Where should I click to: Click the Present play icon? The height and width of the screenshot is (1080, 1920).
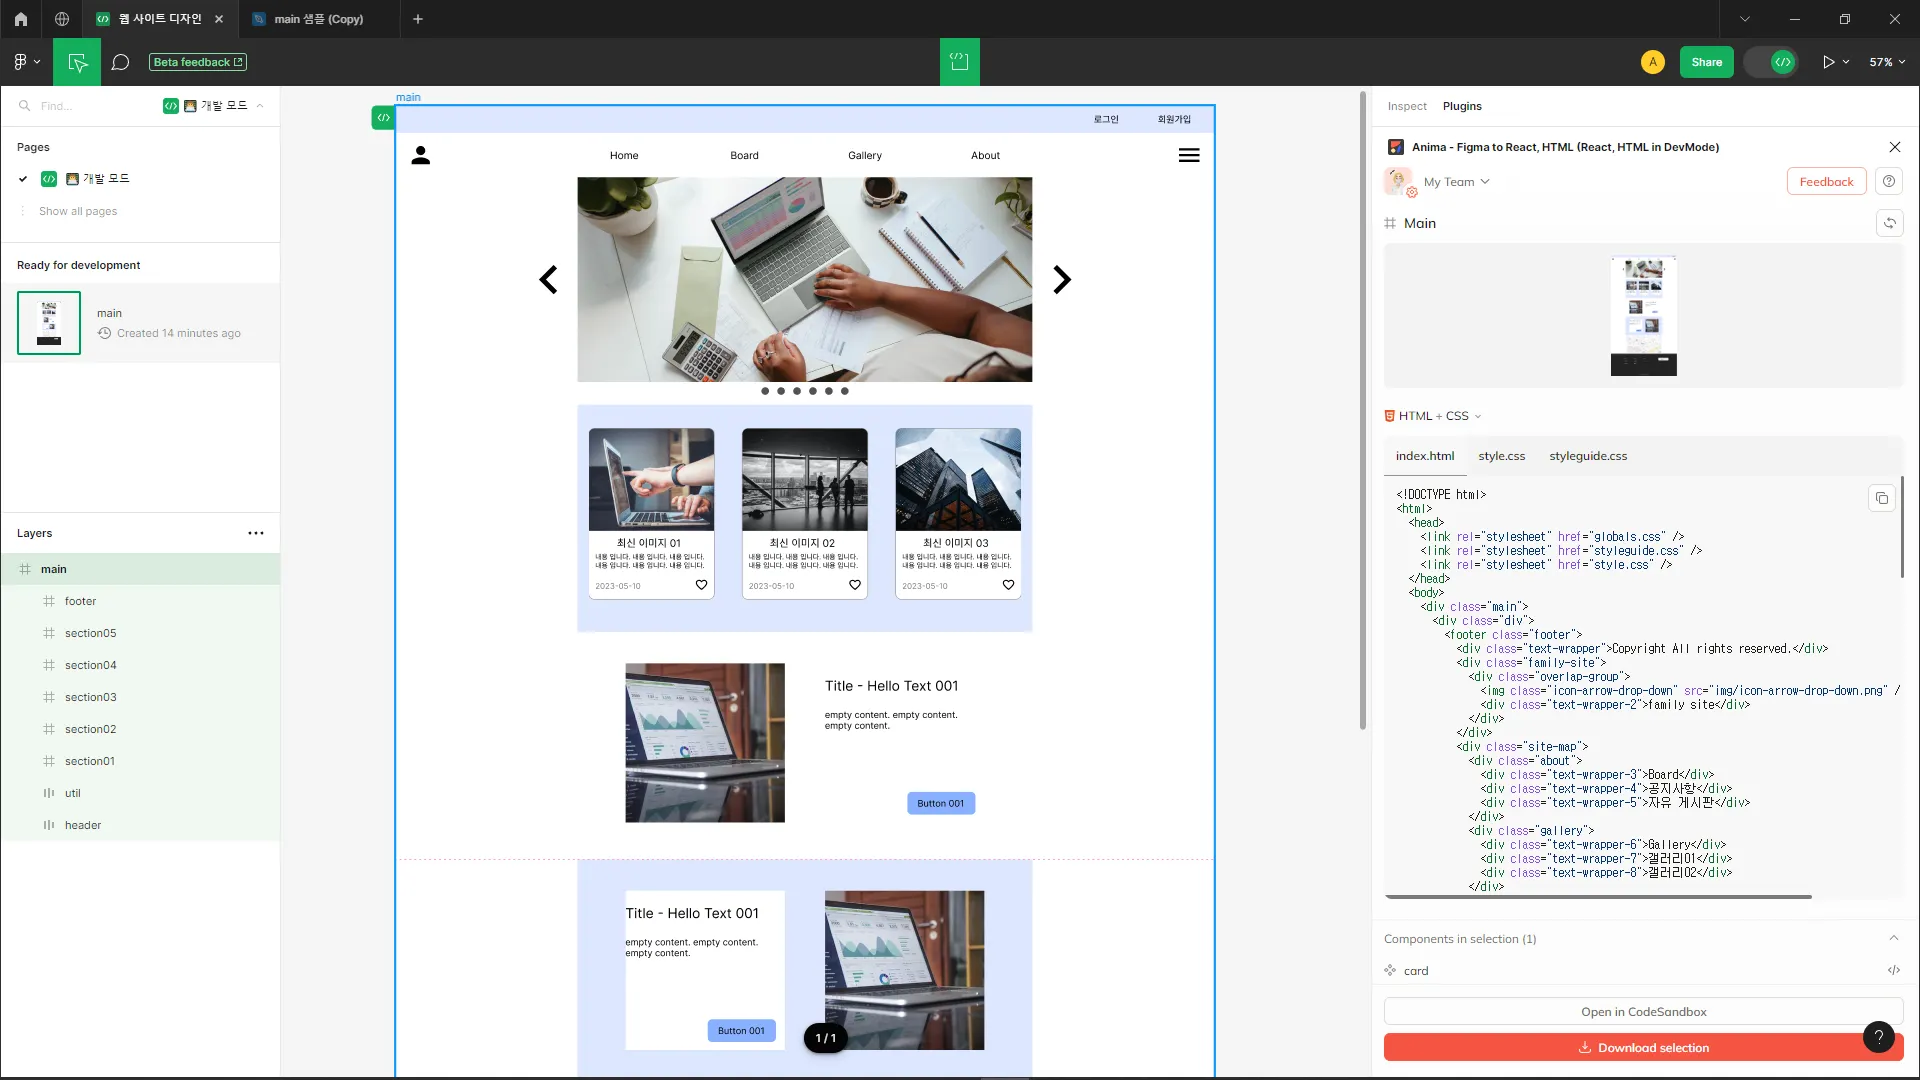[x=1828, y=62]
